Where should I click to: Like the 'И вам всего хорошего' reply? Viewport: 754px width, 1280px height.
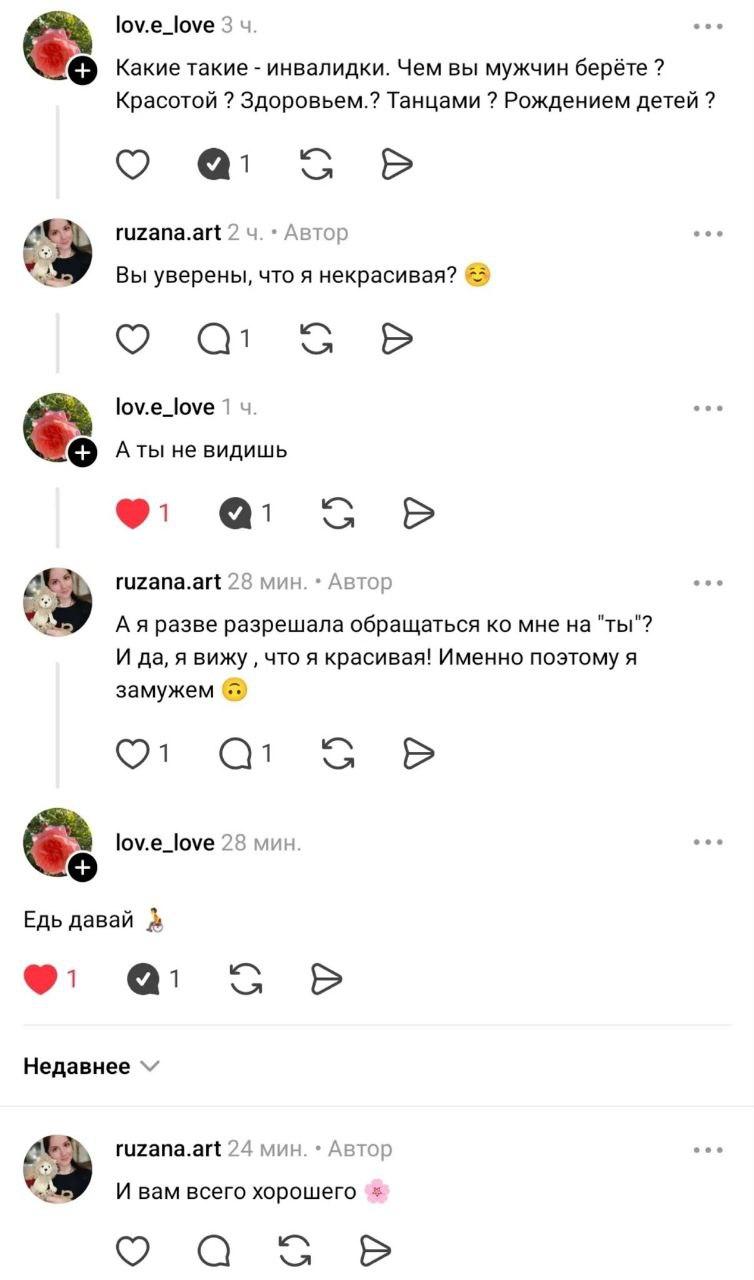pyautogui.click(x=133, y=1249)
